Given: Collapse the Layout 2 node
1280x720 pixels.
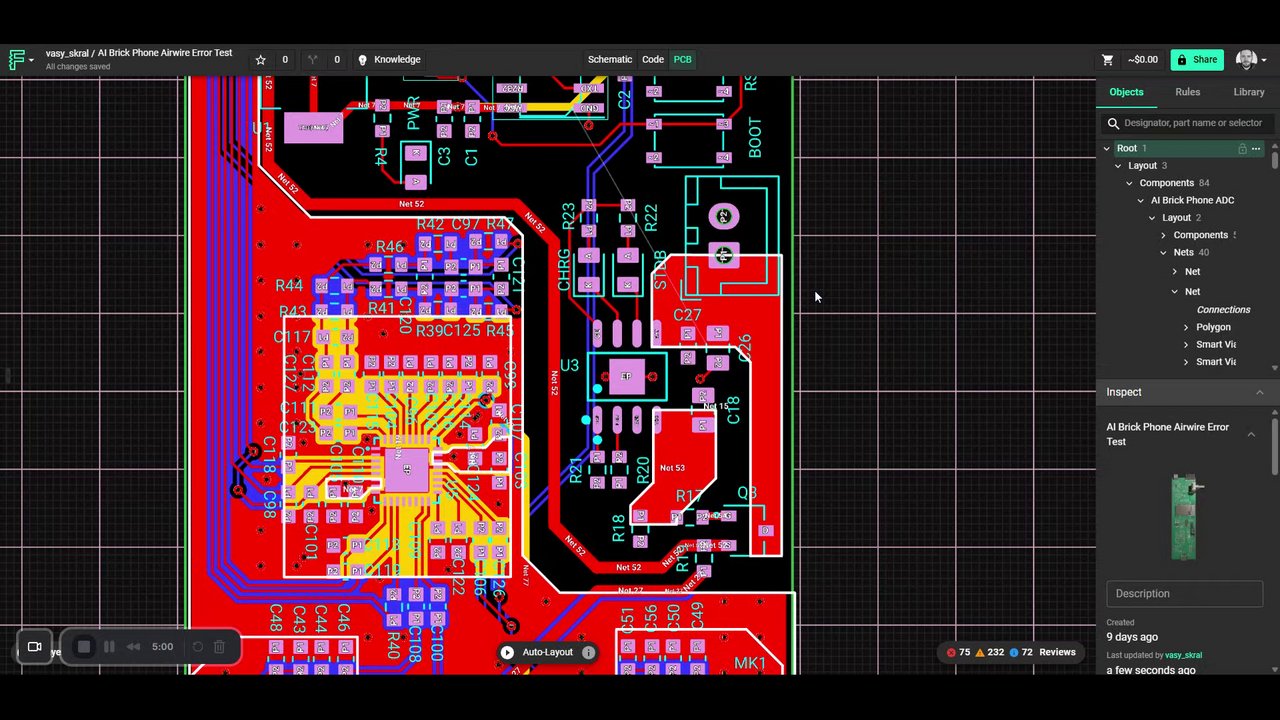Looking at the screenshot, I should point(1152,218).
